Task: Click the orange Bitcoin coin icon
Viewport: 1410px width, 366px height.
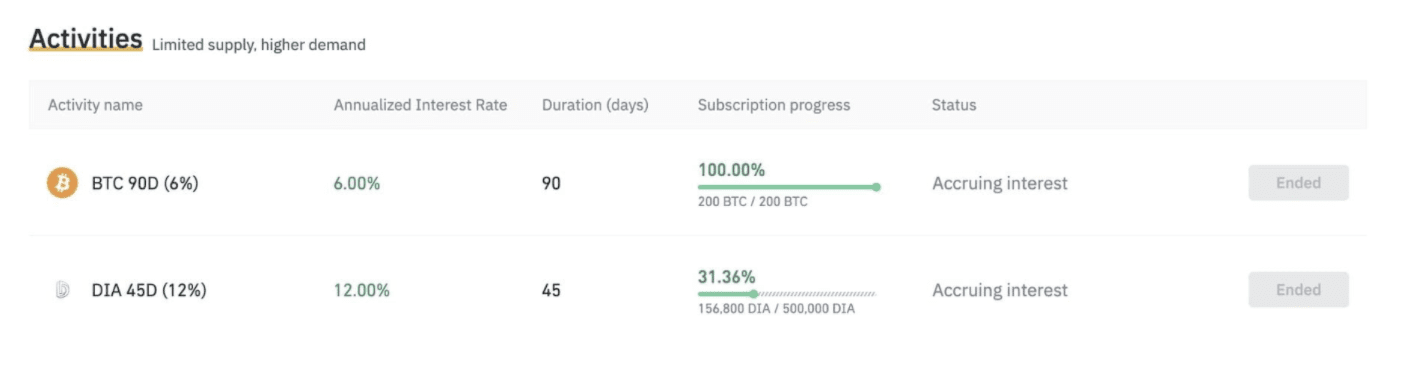Action: (62, 183)
